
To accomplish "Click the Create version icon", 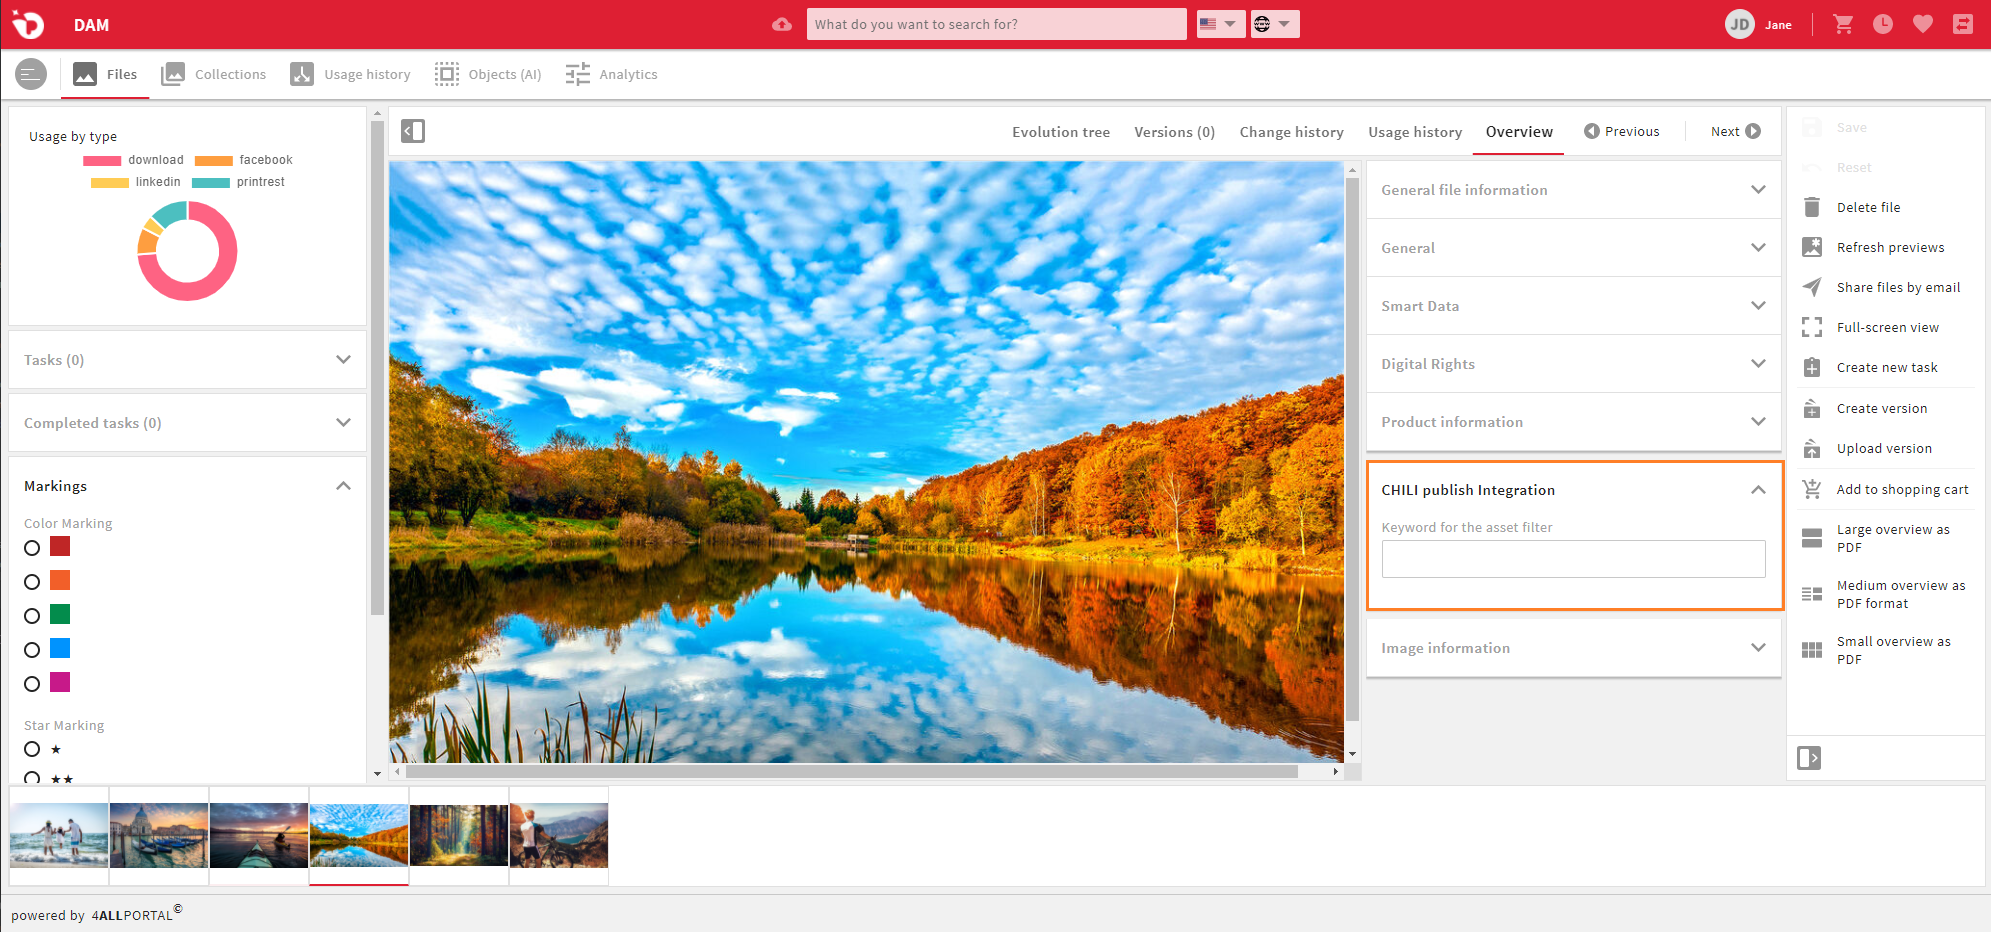I will tap(1812, 408).
